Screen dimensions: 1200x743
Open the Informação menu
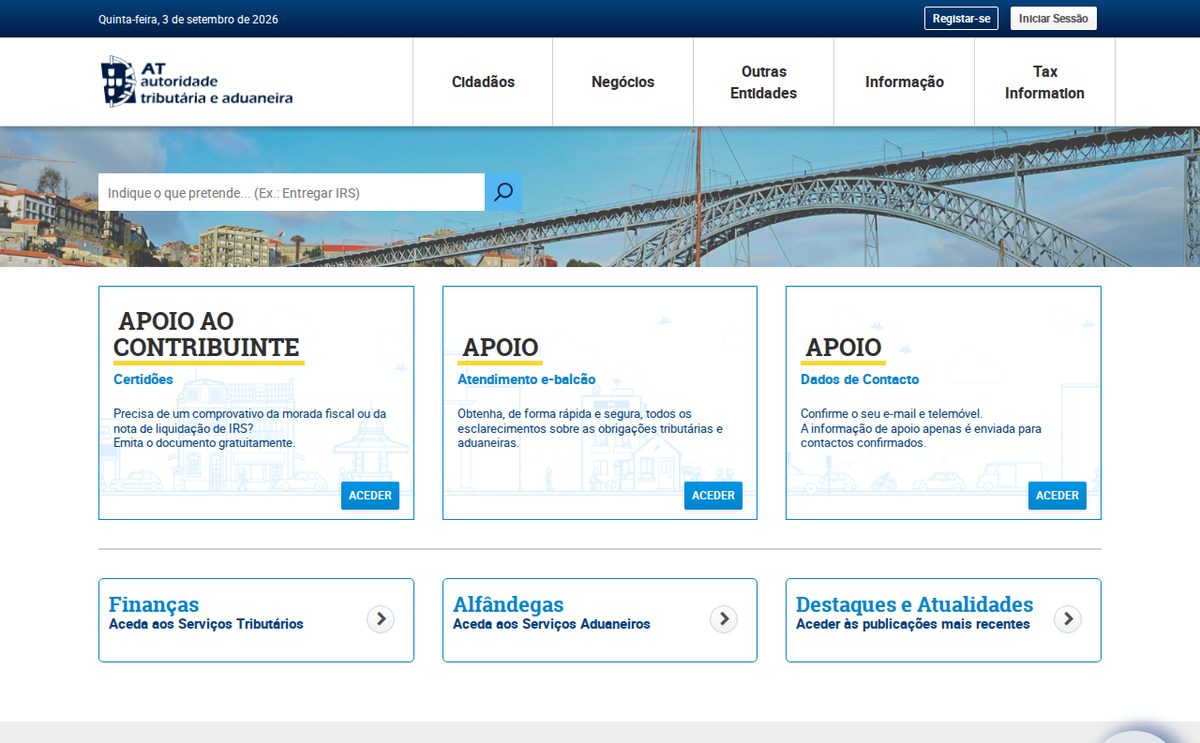point(904,82)
